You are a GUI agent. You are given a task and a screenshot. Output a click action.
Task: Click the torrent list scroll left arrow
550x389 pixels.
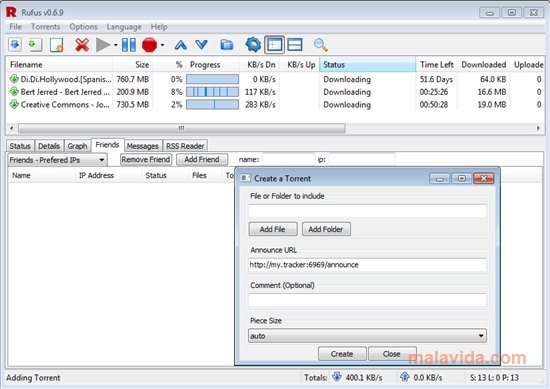12,128
